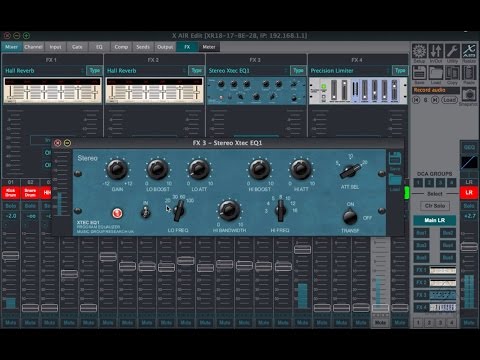Image resolution: width=480 pixels, height=360 pixels.
Task: Click the HI BOOST knob
Action: point(259,169)
